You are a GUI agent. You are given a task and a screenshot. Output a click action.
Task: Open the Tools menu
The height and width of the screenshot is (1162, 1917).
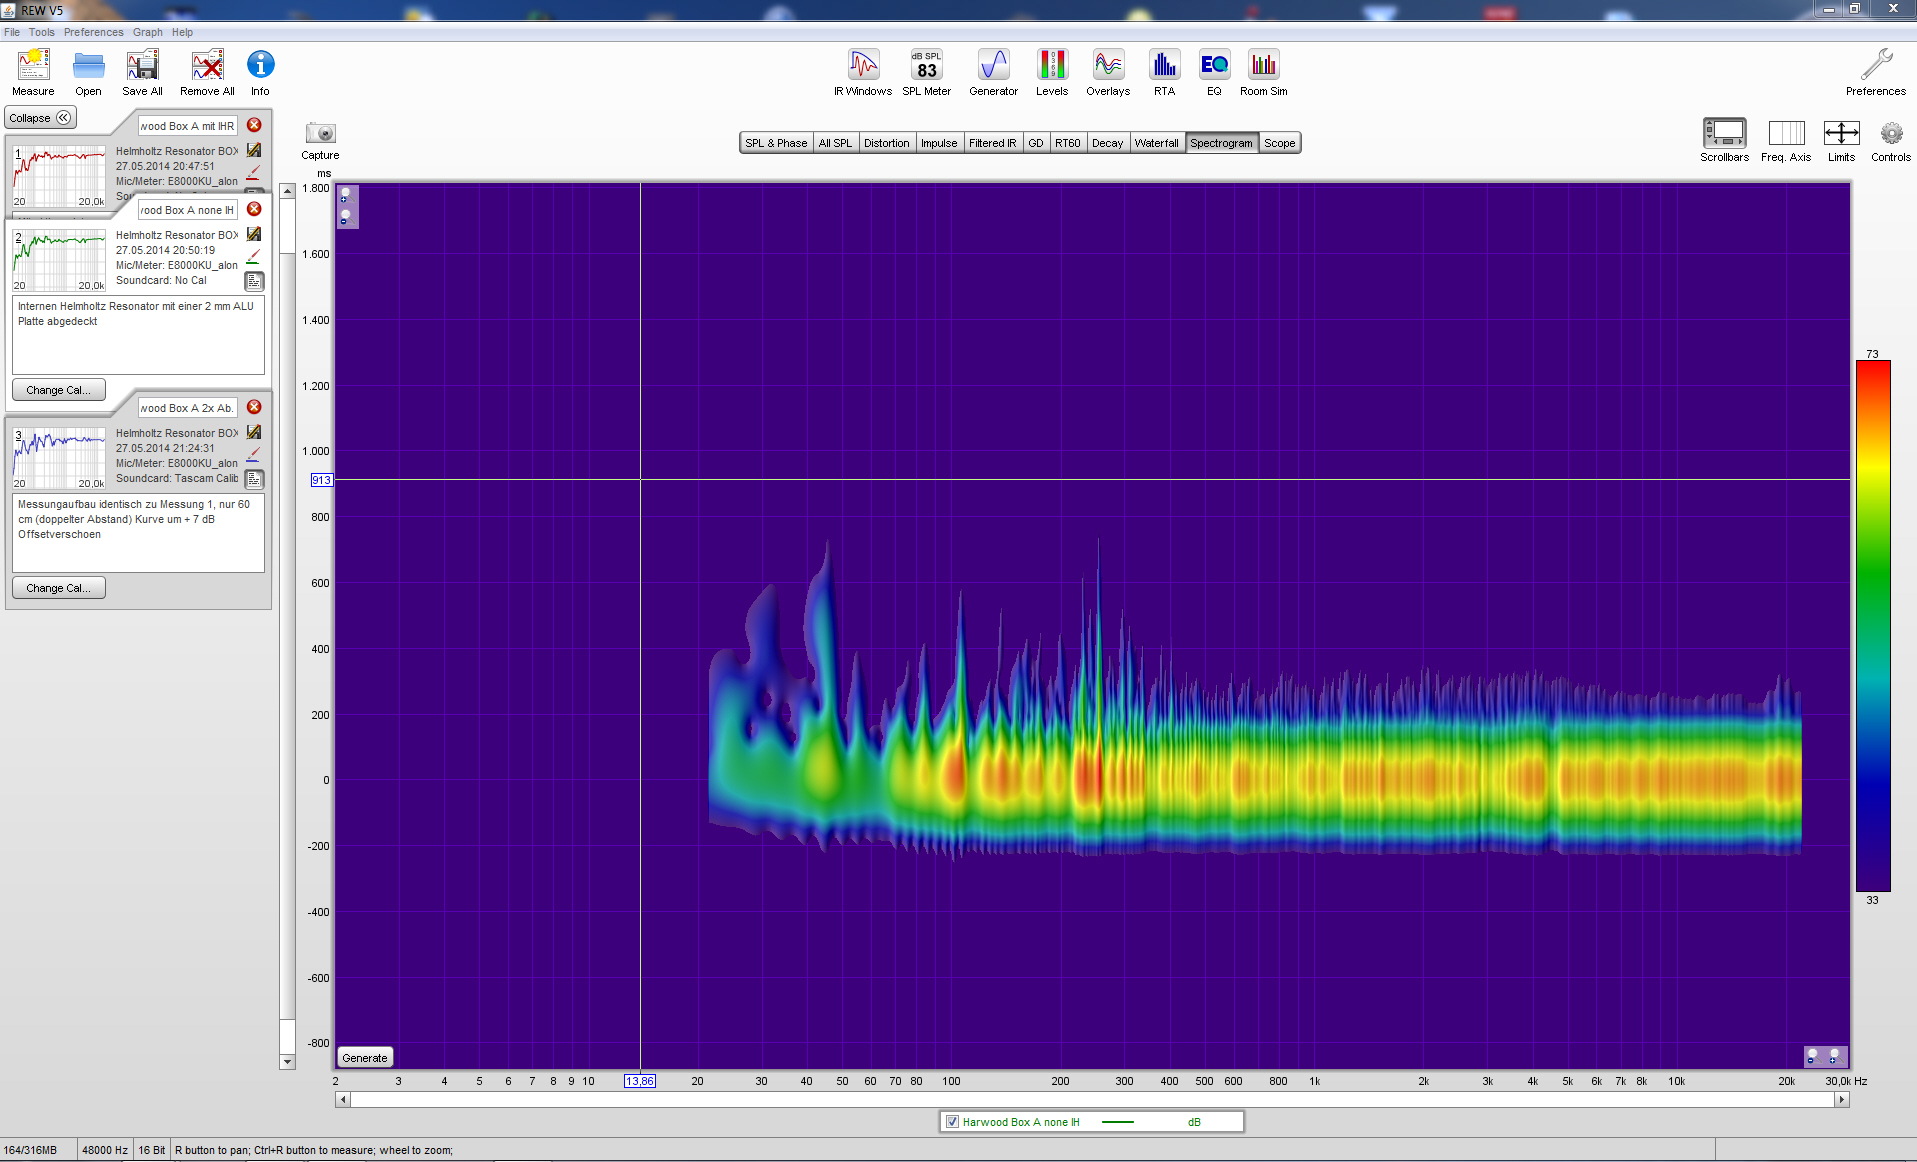42,32
